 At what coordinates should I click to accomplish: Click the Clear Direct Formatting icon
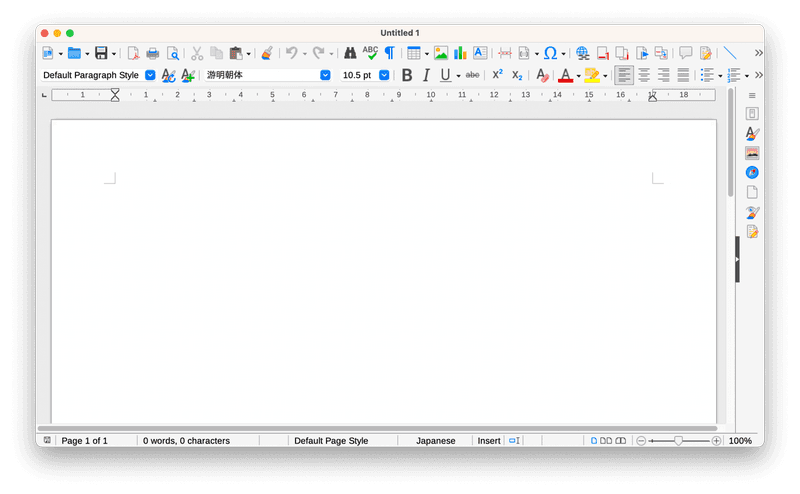542,76
